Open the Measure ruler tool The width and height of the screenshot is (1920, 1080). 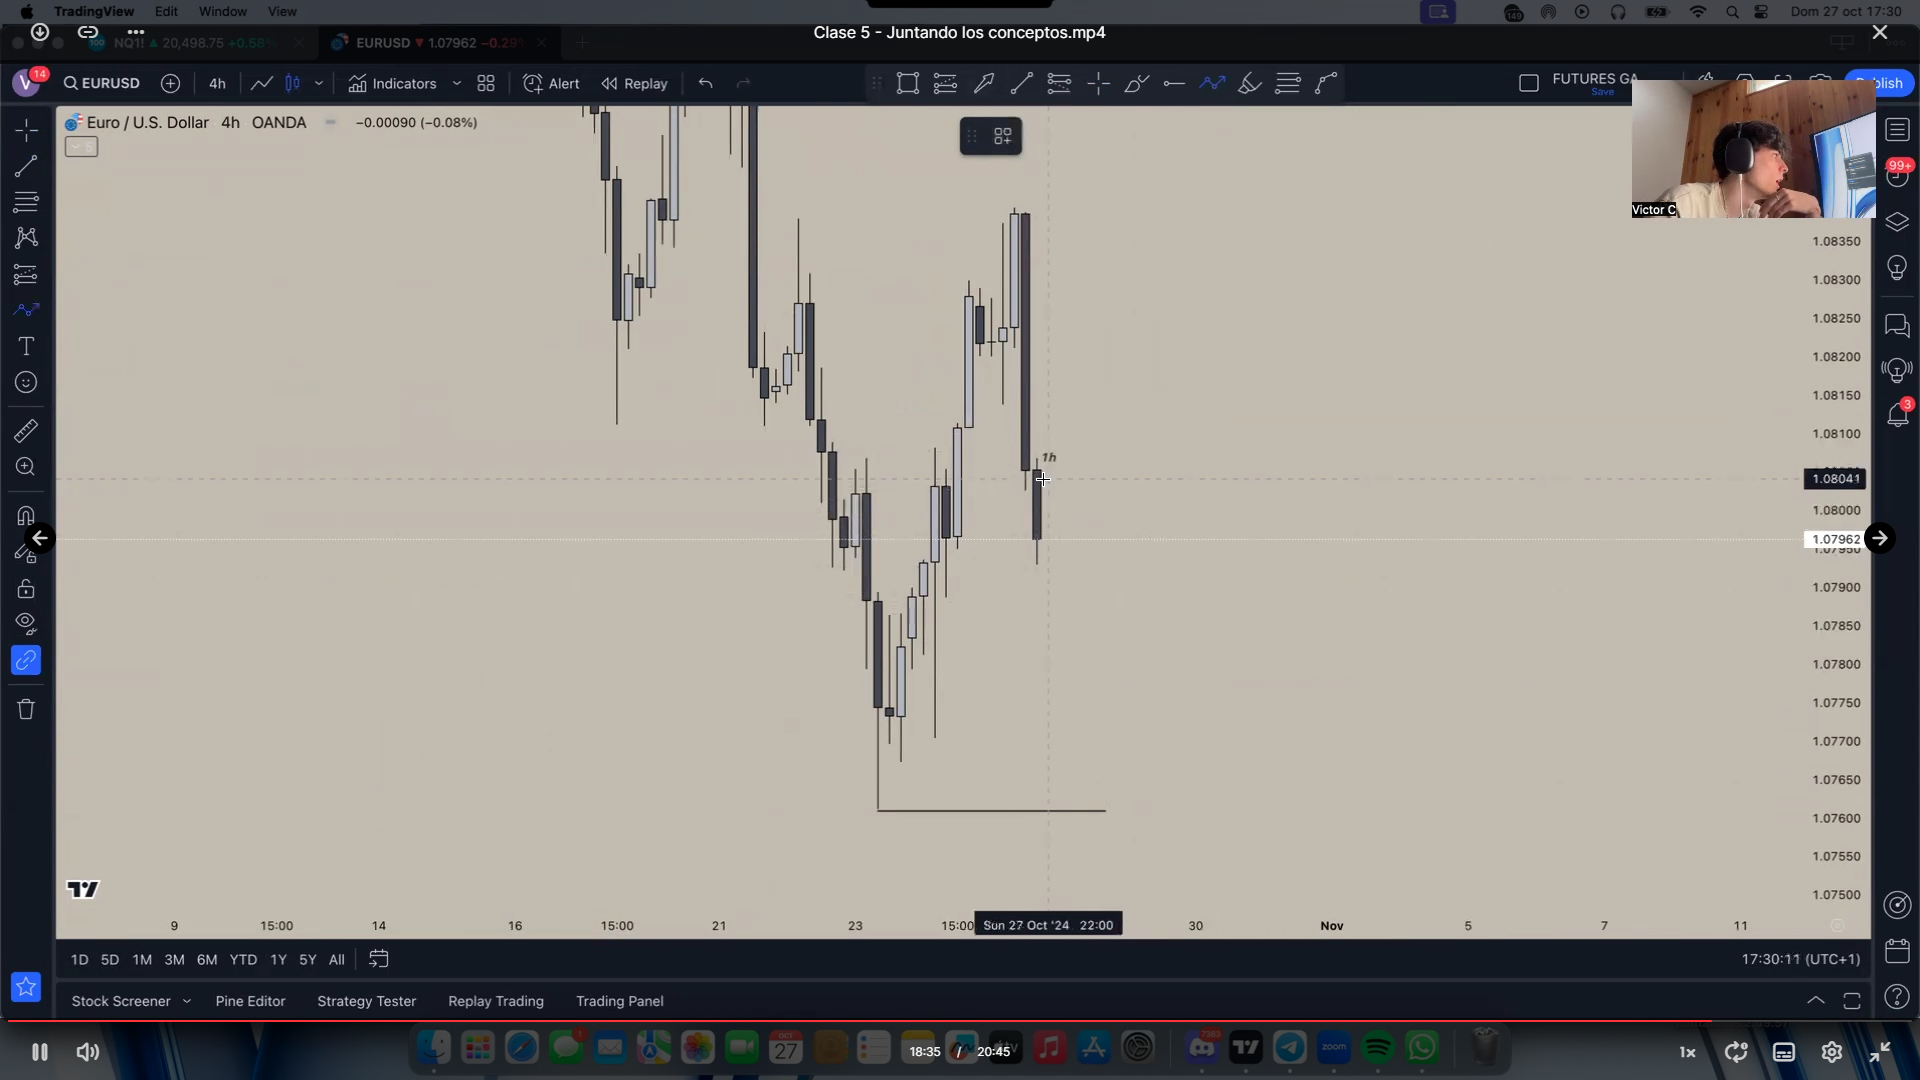coord(26,431)
